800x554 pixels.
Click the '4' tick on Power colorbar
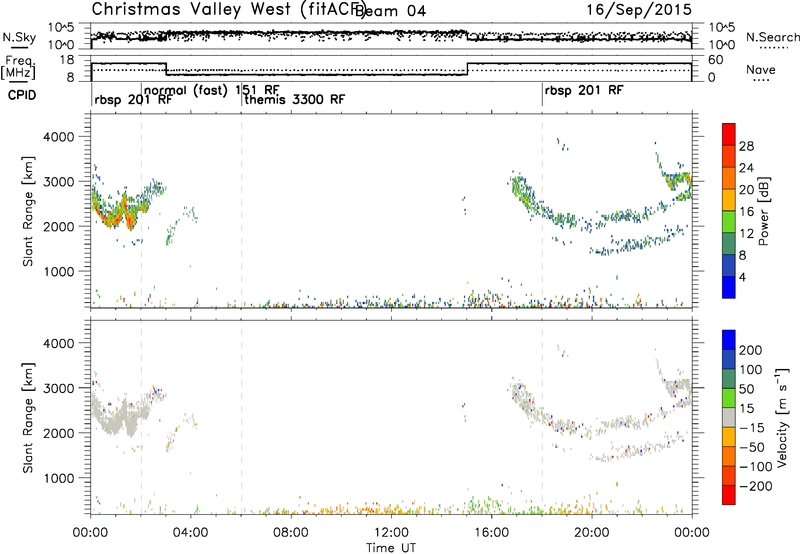tap(742, 277)
